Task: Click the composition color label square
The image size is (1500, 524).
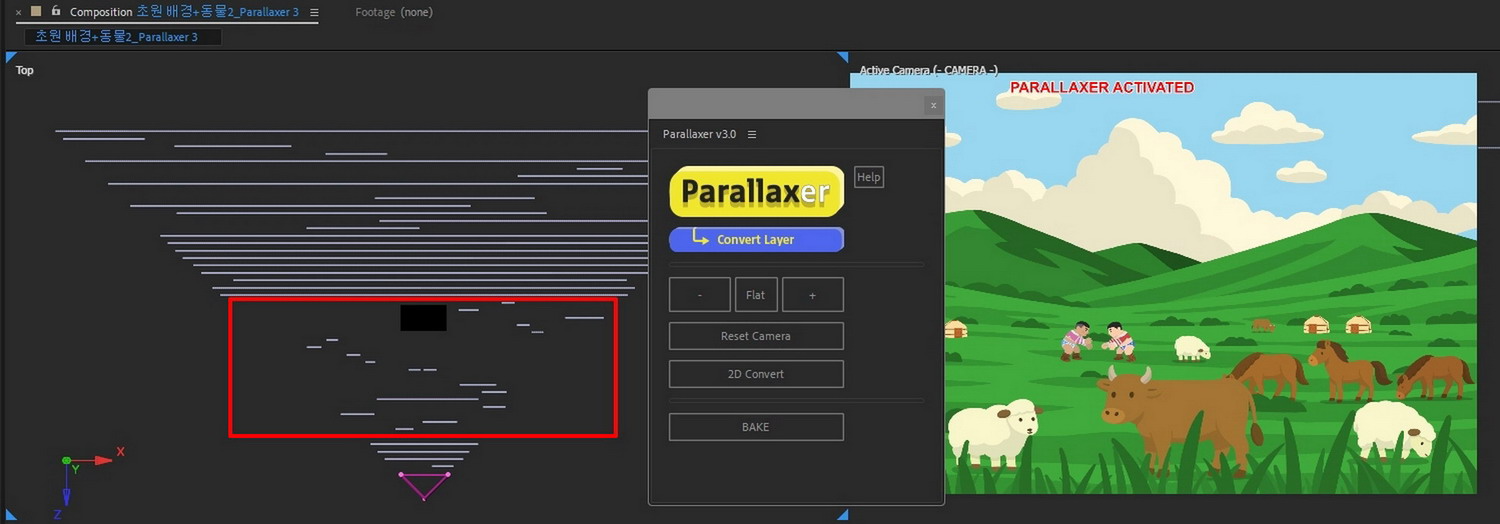Action: pos(36,11)
